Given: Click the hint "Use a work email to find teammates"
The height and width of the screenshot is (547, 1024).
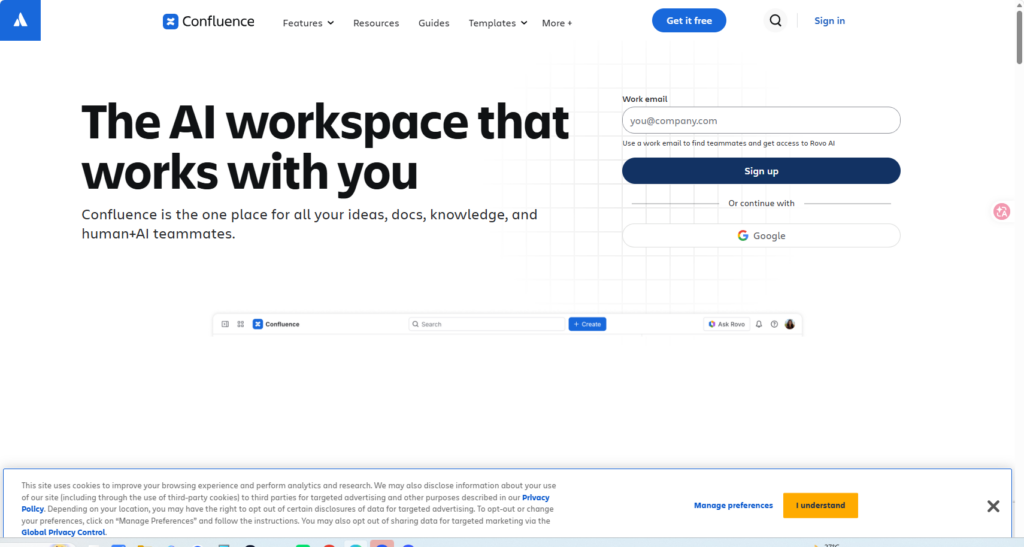Looking at the screenshot, I should coord(684,144).
